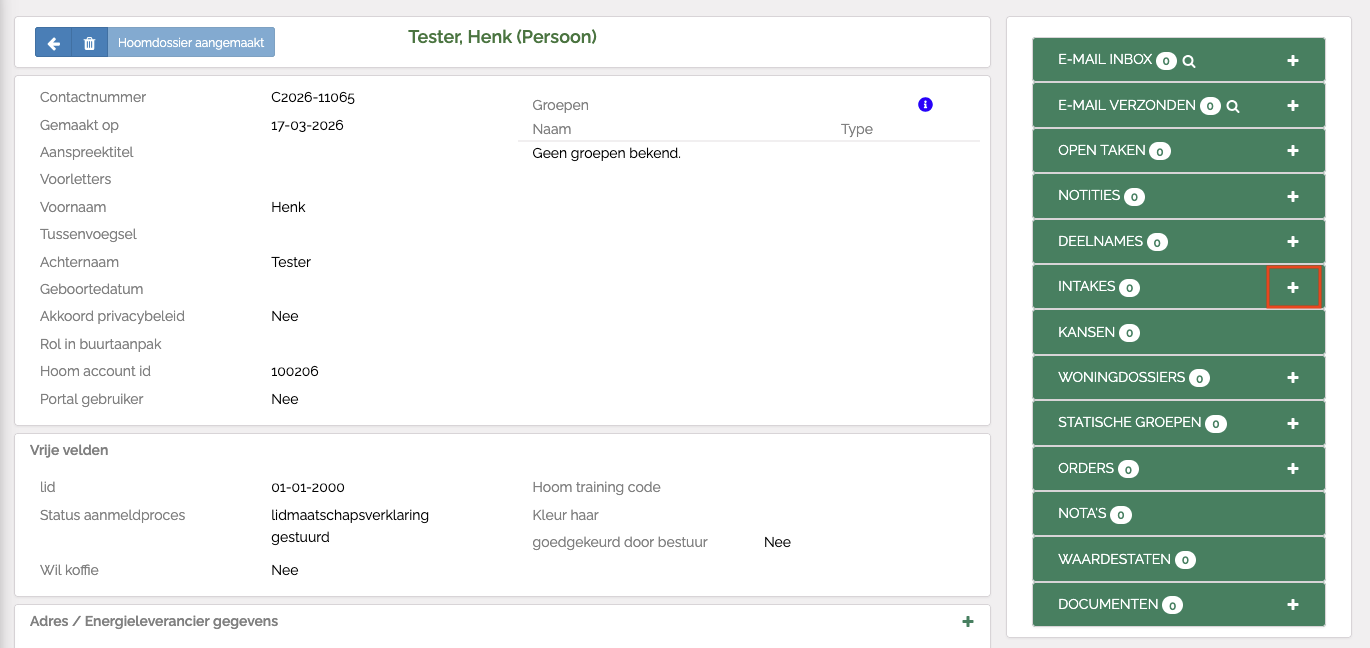The width and height of the screenshot is (1370, 648).
Task: Click the trash delete icon
Action: 89,43
